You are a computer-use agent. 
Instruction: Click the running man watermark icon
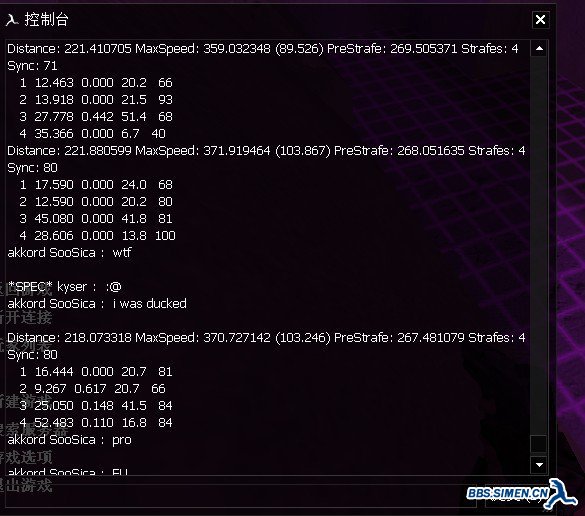562,493
